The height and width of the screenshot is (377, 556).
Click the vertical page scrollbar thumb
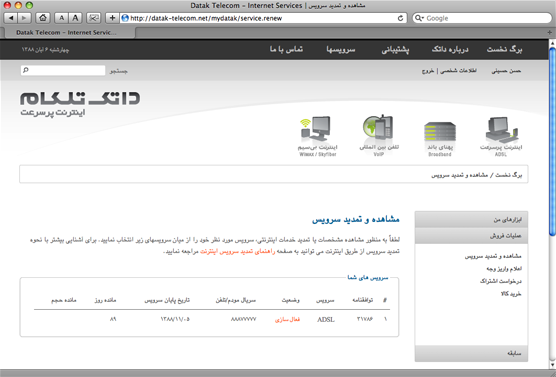tap(552, 141)
